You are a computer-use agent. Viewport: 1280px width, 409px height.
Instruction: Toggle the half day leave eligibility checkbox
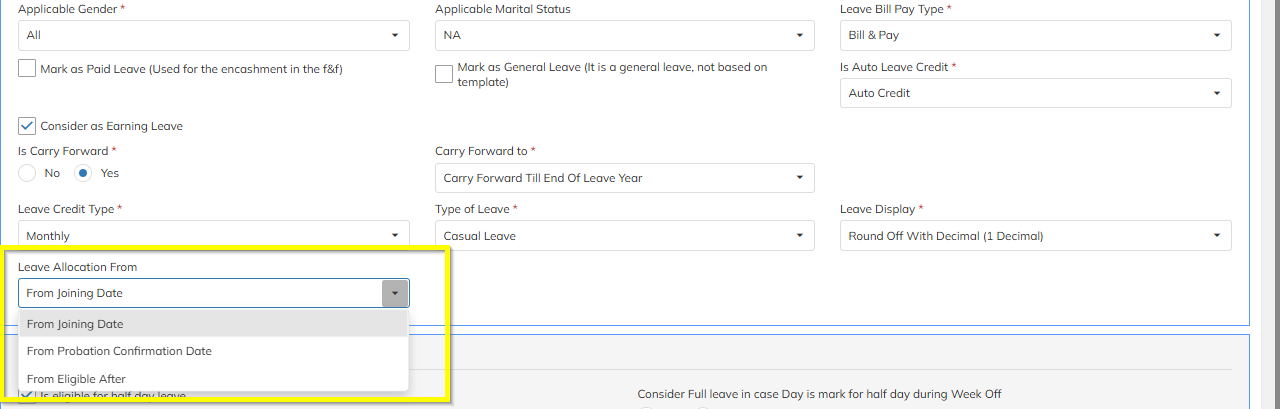coord(27,398)
